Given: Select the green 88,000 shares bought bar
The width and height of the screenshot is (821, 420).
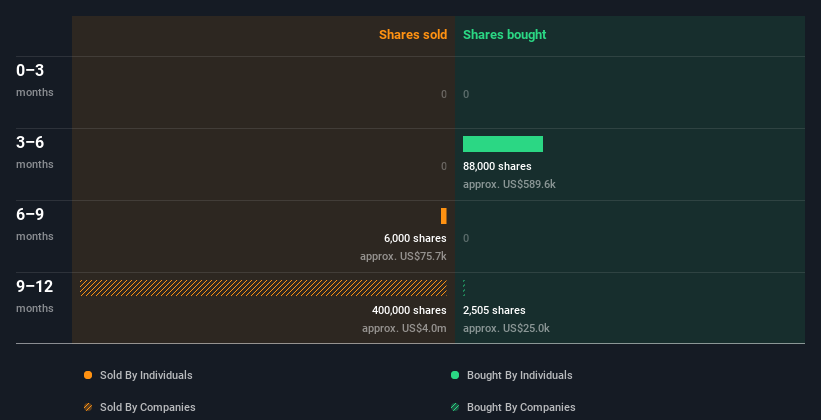Looking at the screenshot, I should pyautogui.click(x=503, y=144).
